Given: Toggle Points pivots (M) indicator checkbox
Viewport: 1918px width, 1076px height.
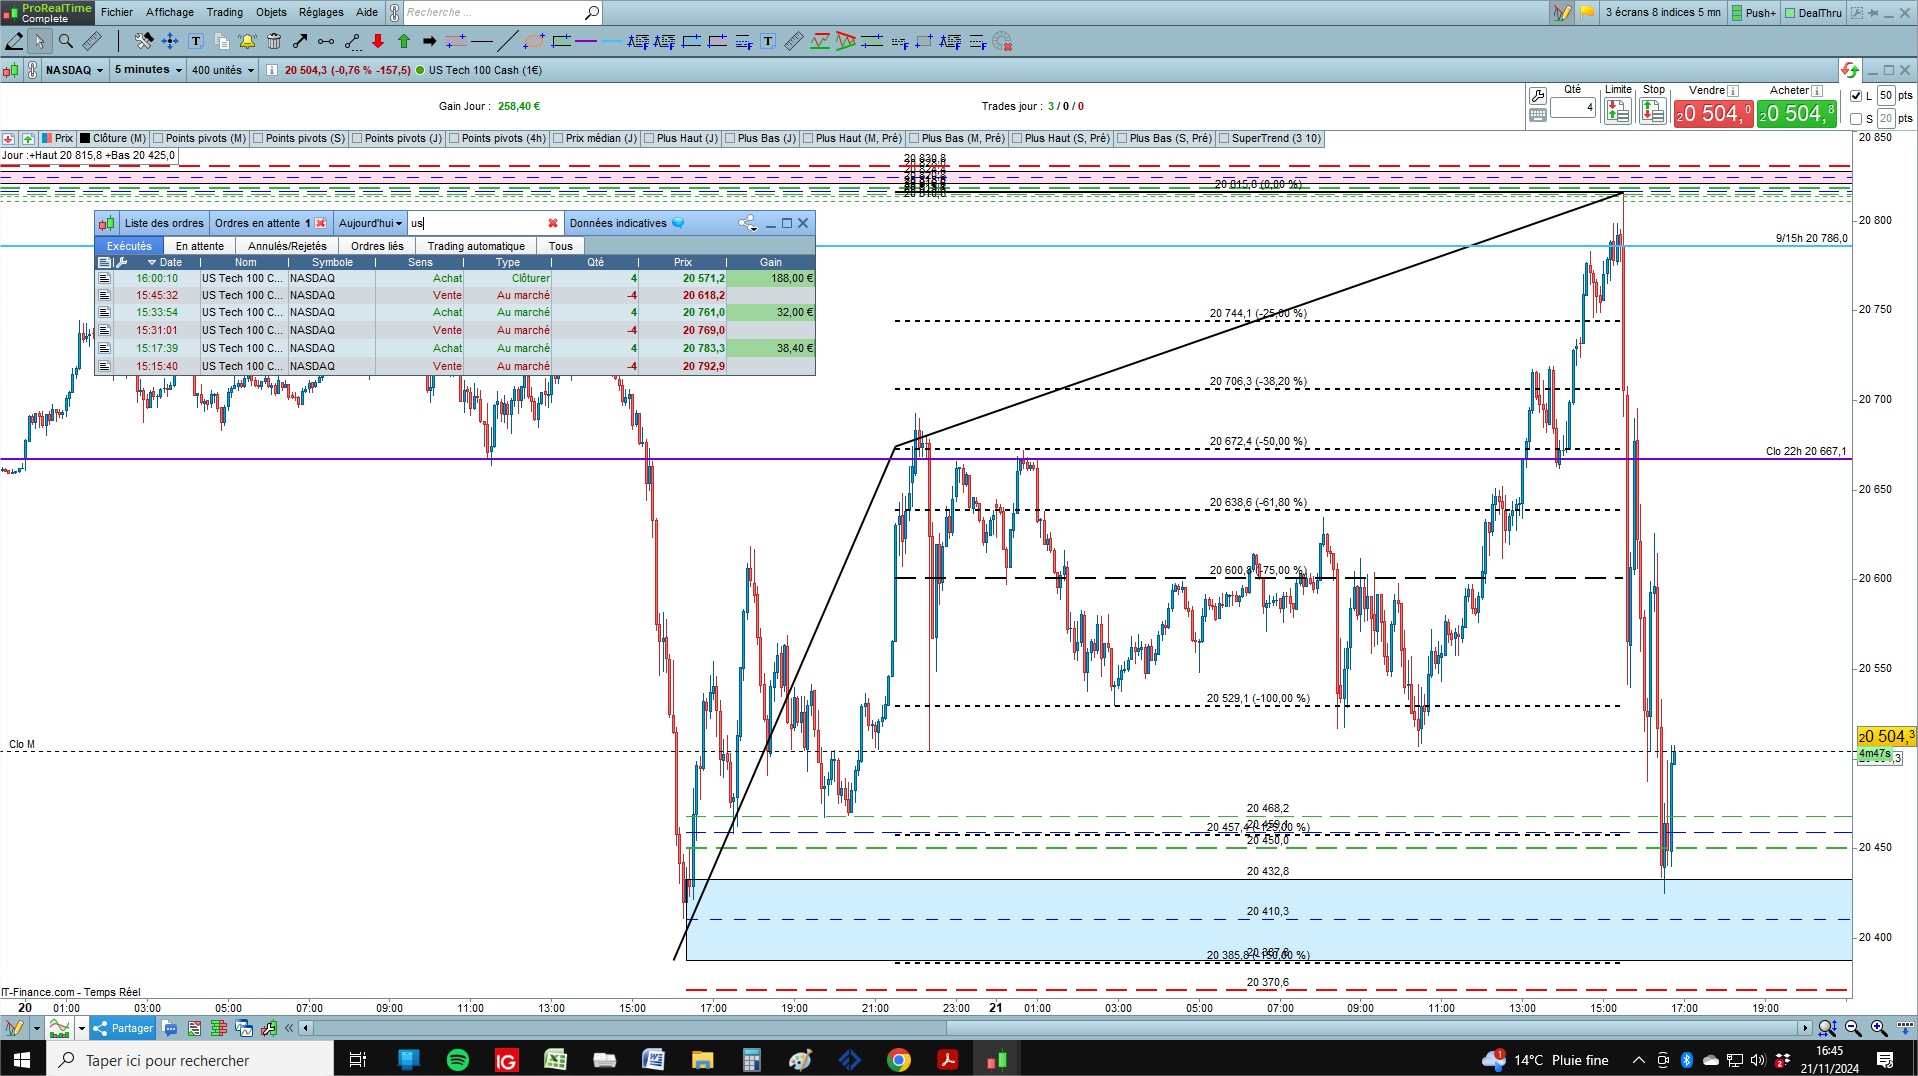Looking at the screenshot, I should [159, 138].
